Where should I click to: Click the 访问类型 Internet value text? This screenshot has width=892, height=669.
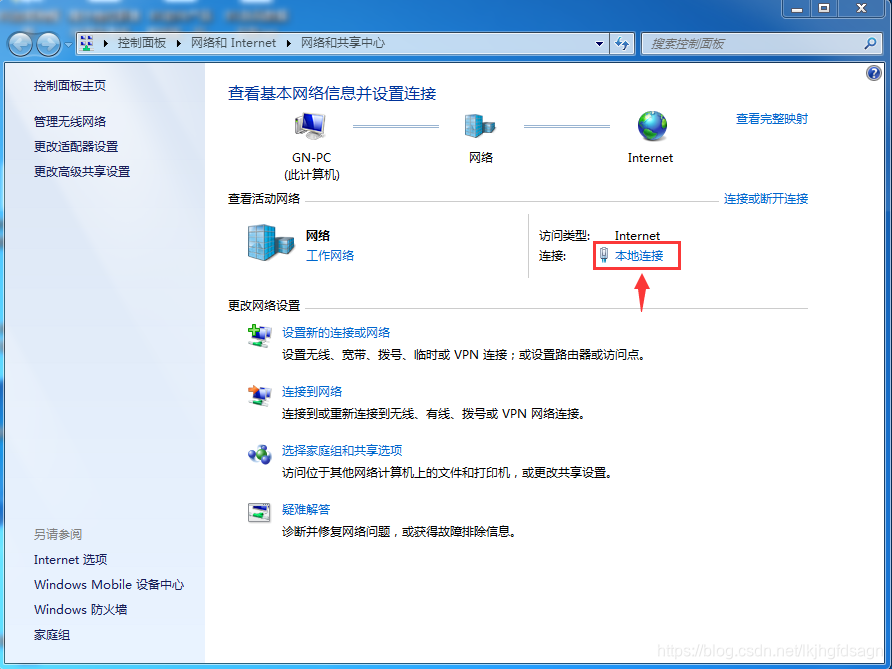637,236
